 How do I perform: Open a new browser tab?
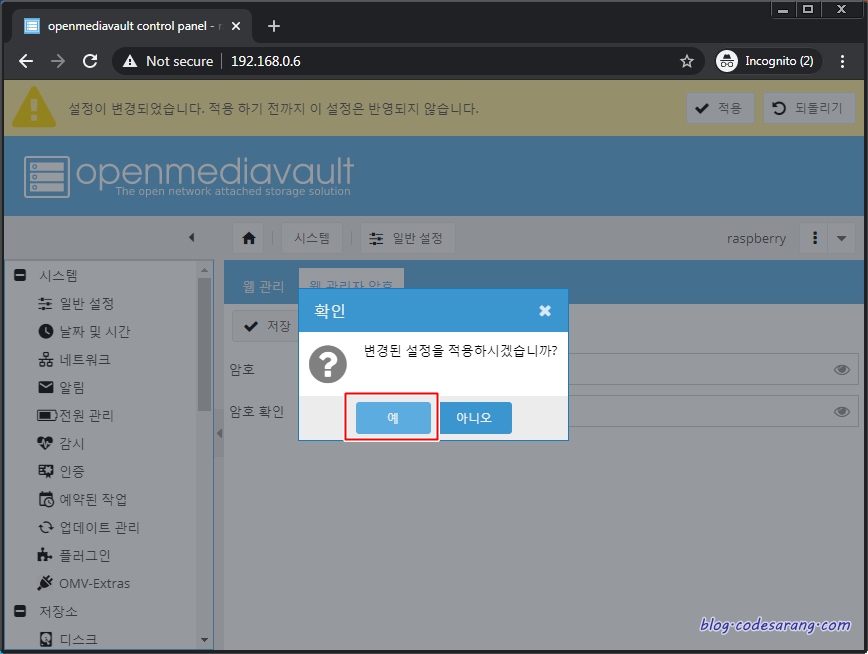(x=273, y=26)
